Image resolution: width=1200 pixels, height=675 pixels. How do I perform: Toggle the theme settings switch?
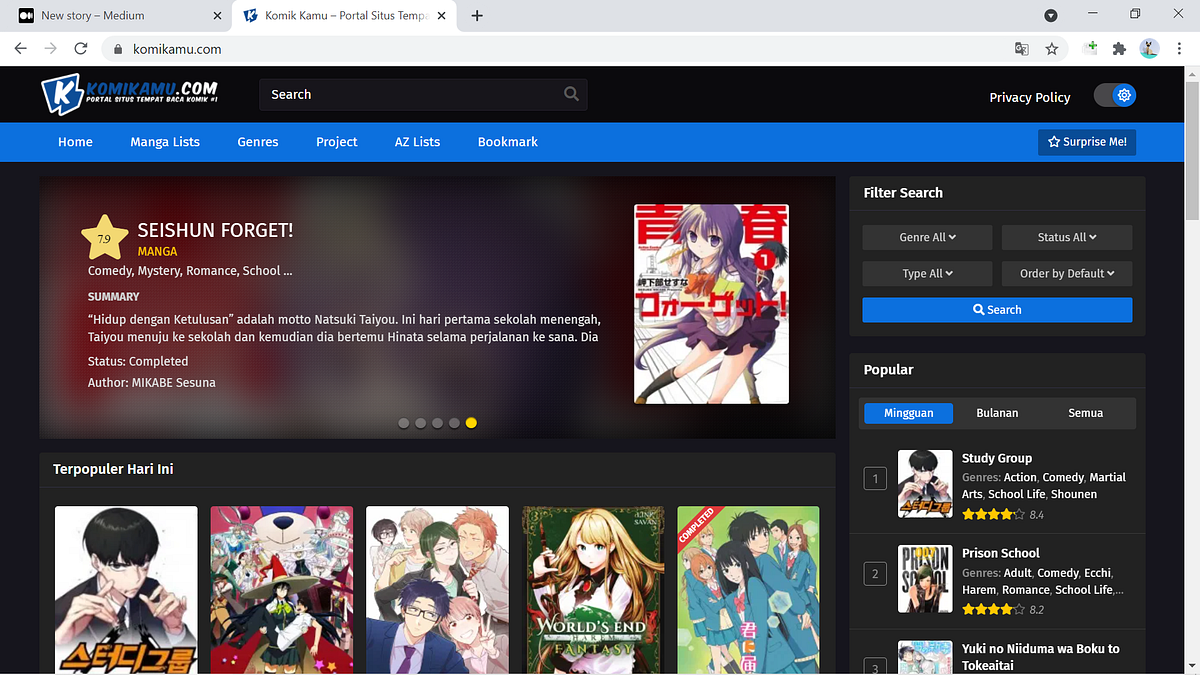pyautogui.click(x=1115, y=96)
